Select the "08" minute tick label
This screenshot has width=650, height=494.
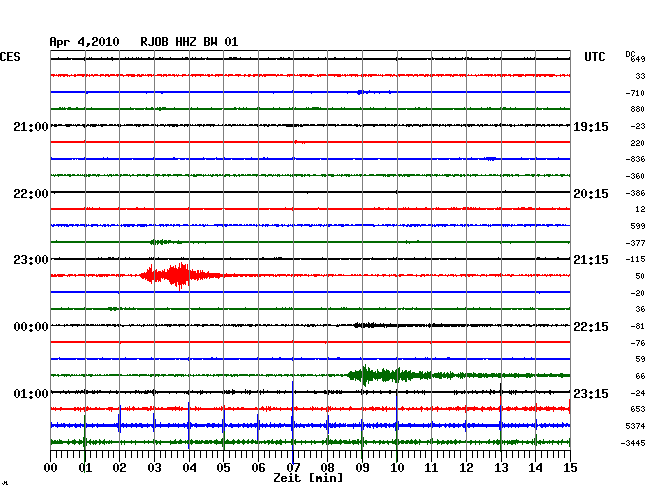(x=327, y=468)
